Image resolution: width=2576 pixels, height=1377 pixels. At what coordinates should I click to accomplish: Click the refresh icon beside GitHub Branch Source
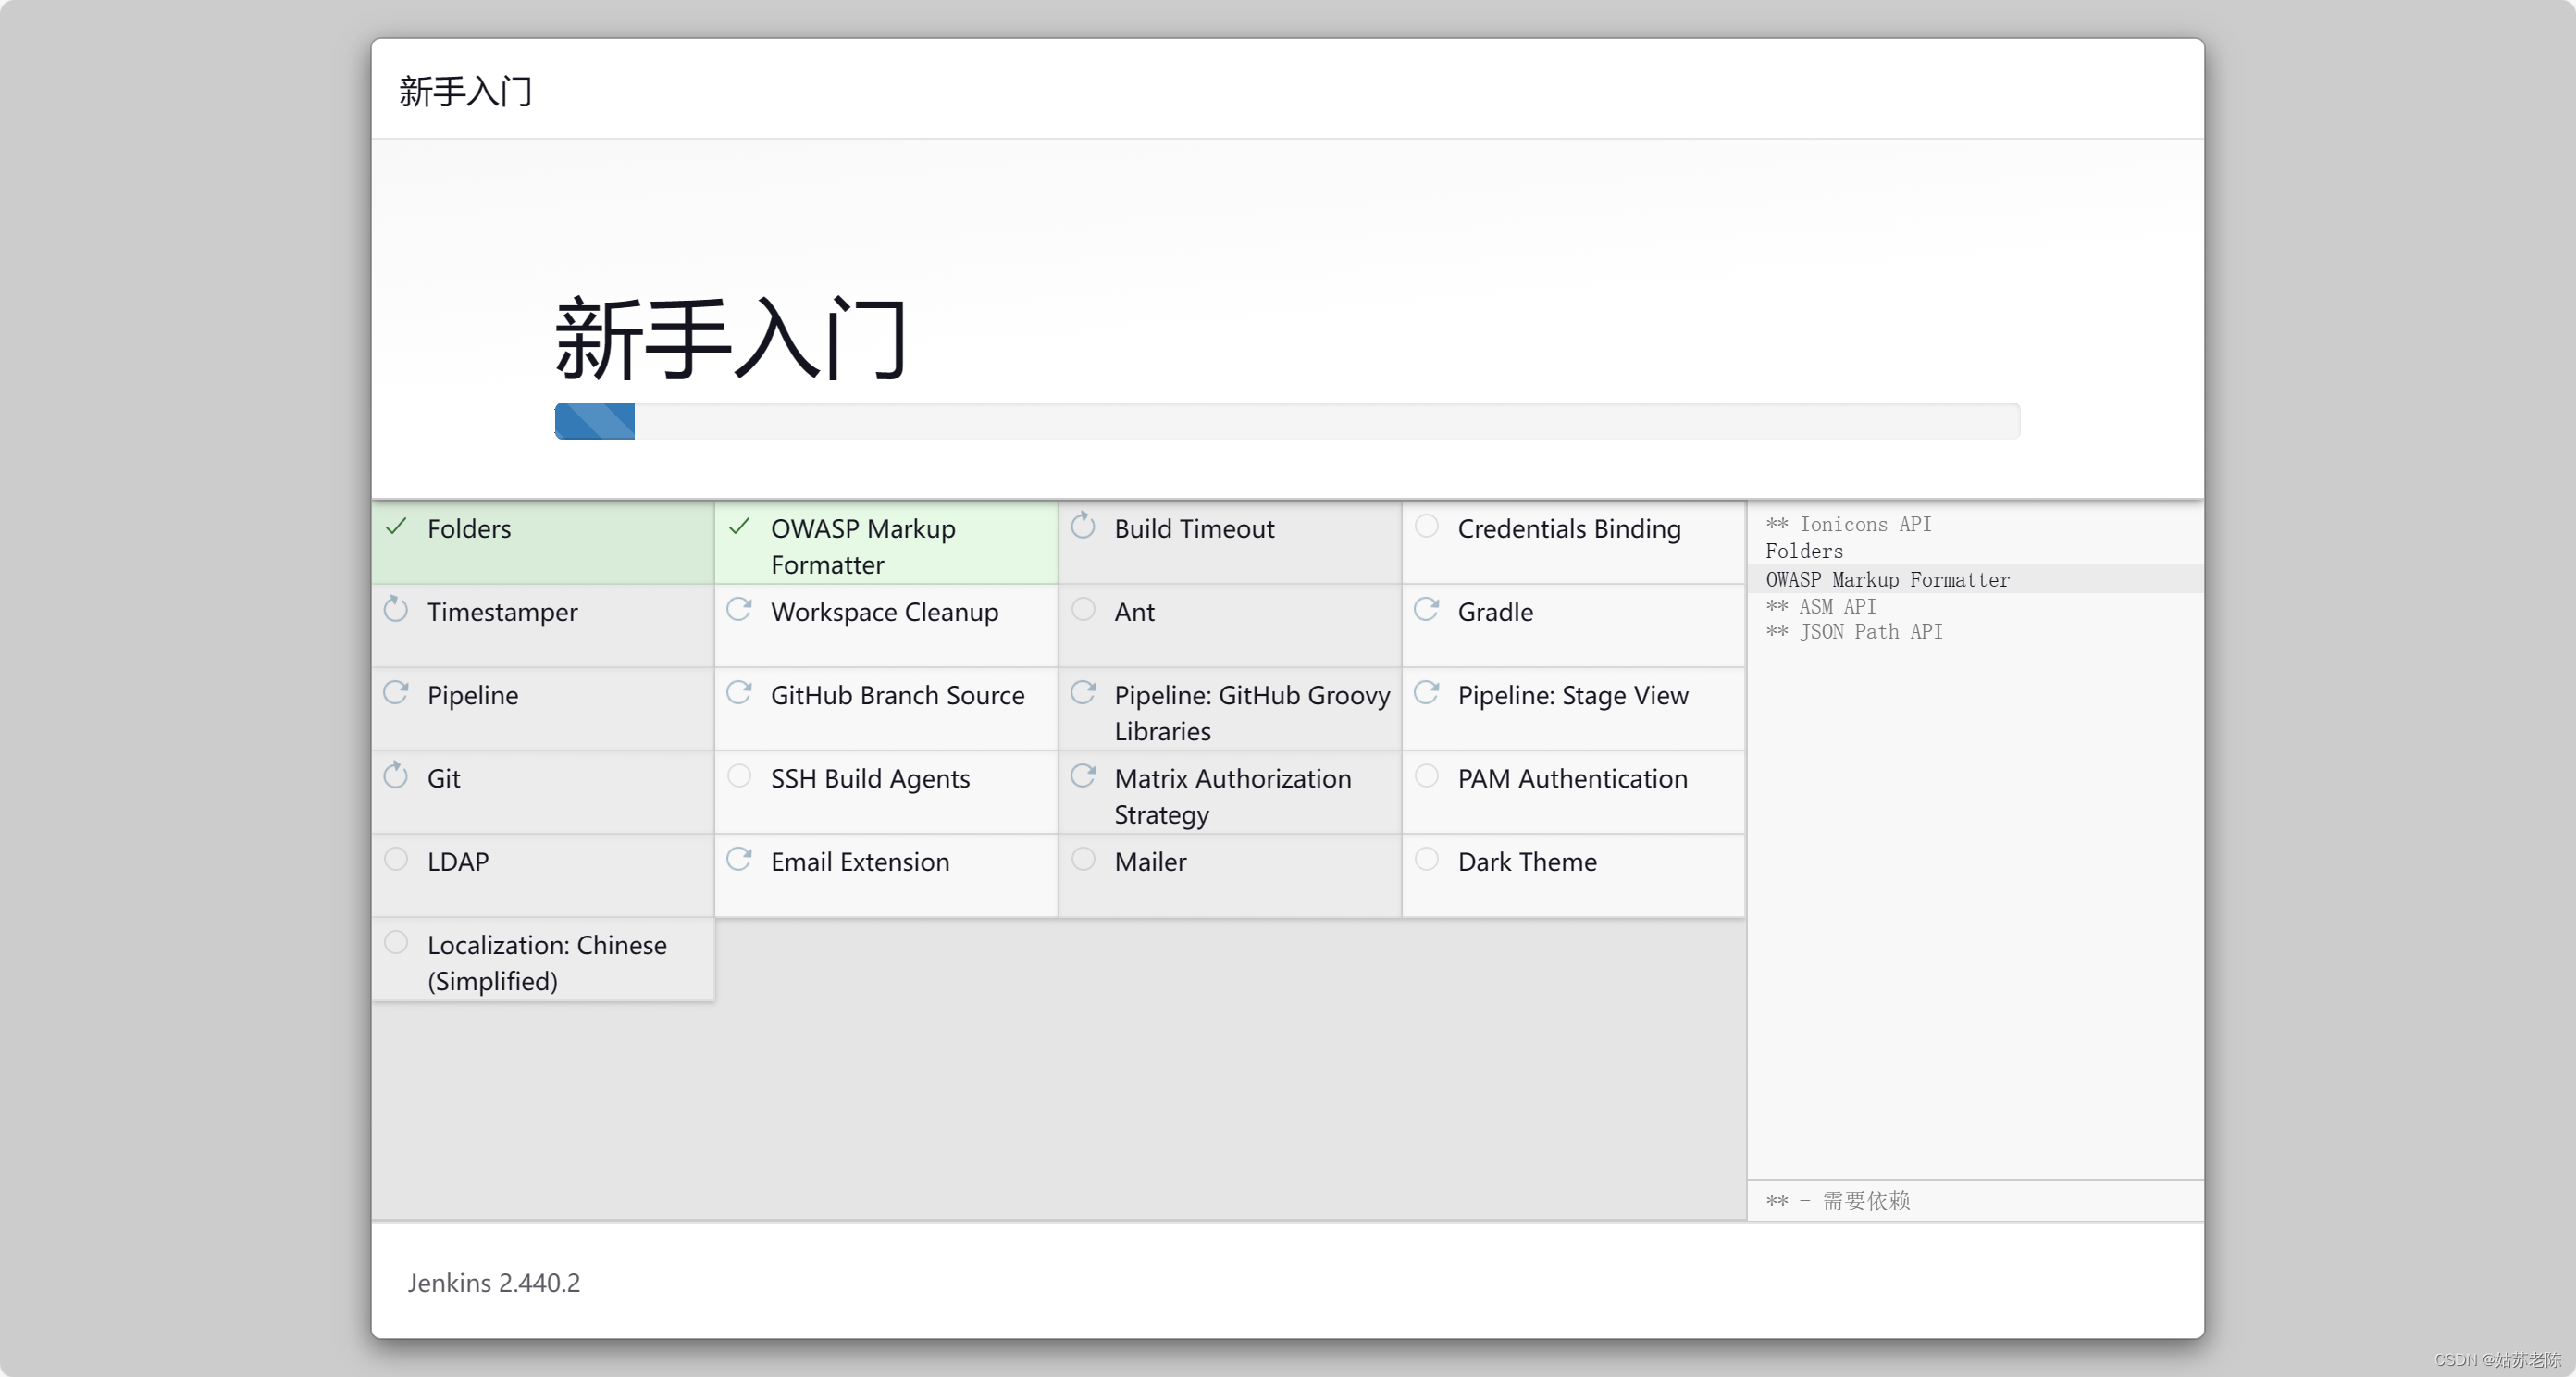point(739,692)
